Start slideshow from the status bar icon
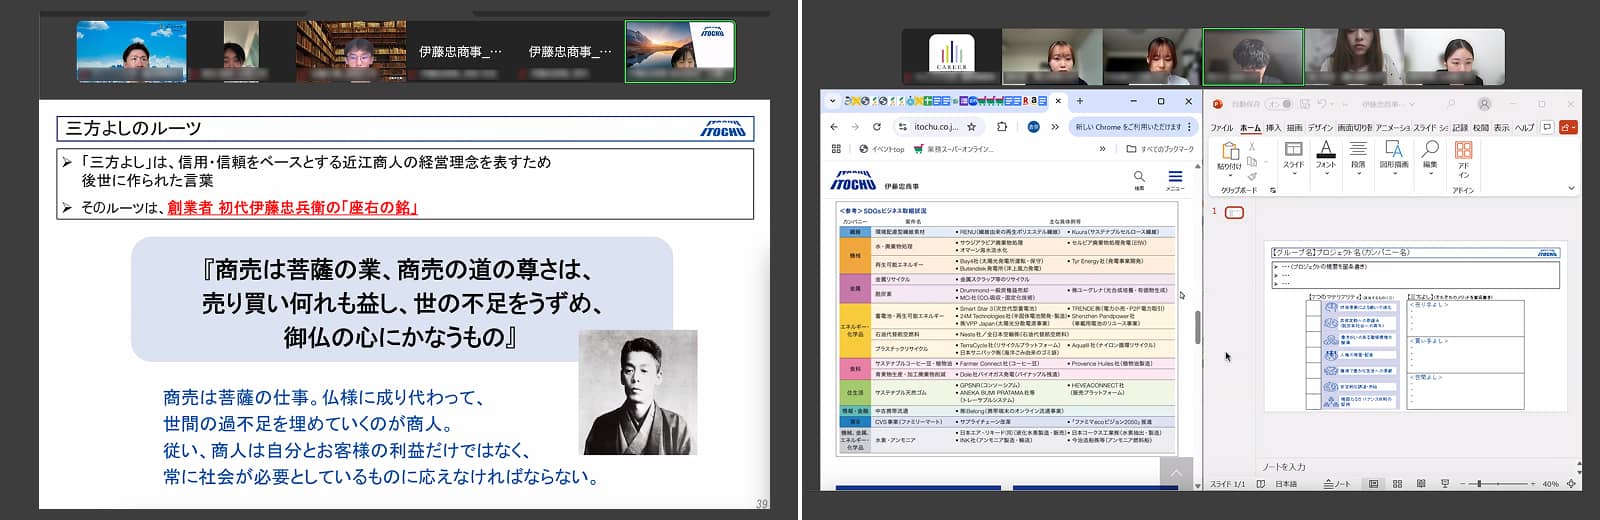The width and height of the screenshot is (1600, 520). [1445, 484]
